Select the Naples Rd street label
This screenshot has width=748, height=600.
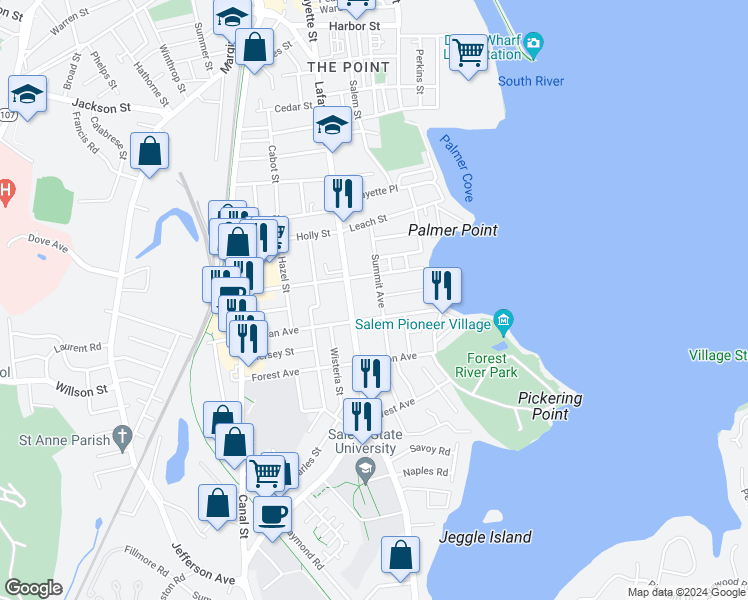(x=426, y=472)
